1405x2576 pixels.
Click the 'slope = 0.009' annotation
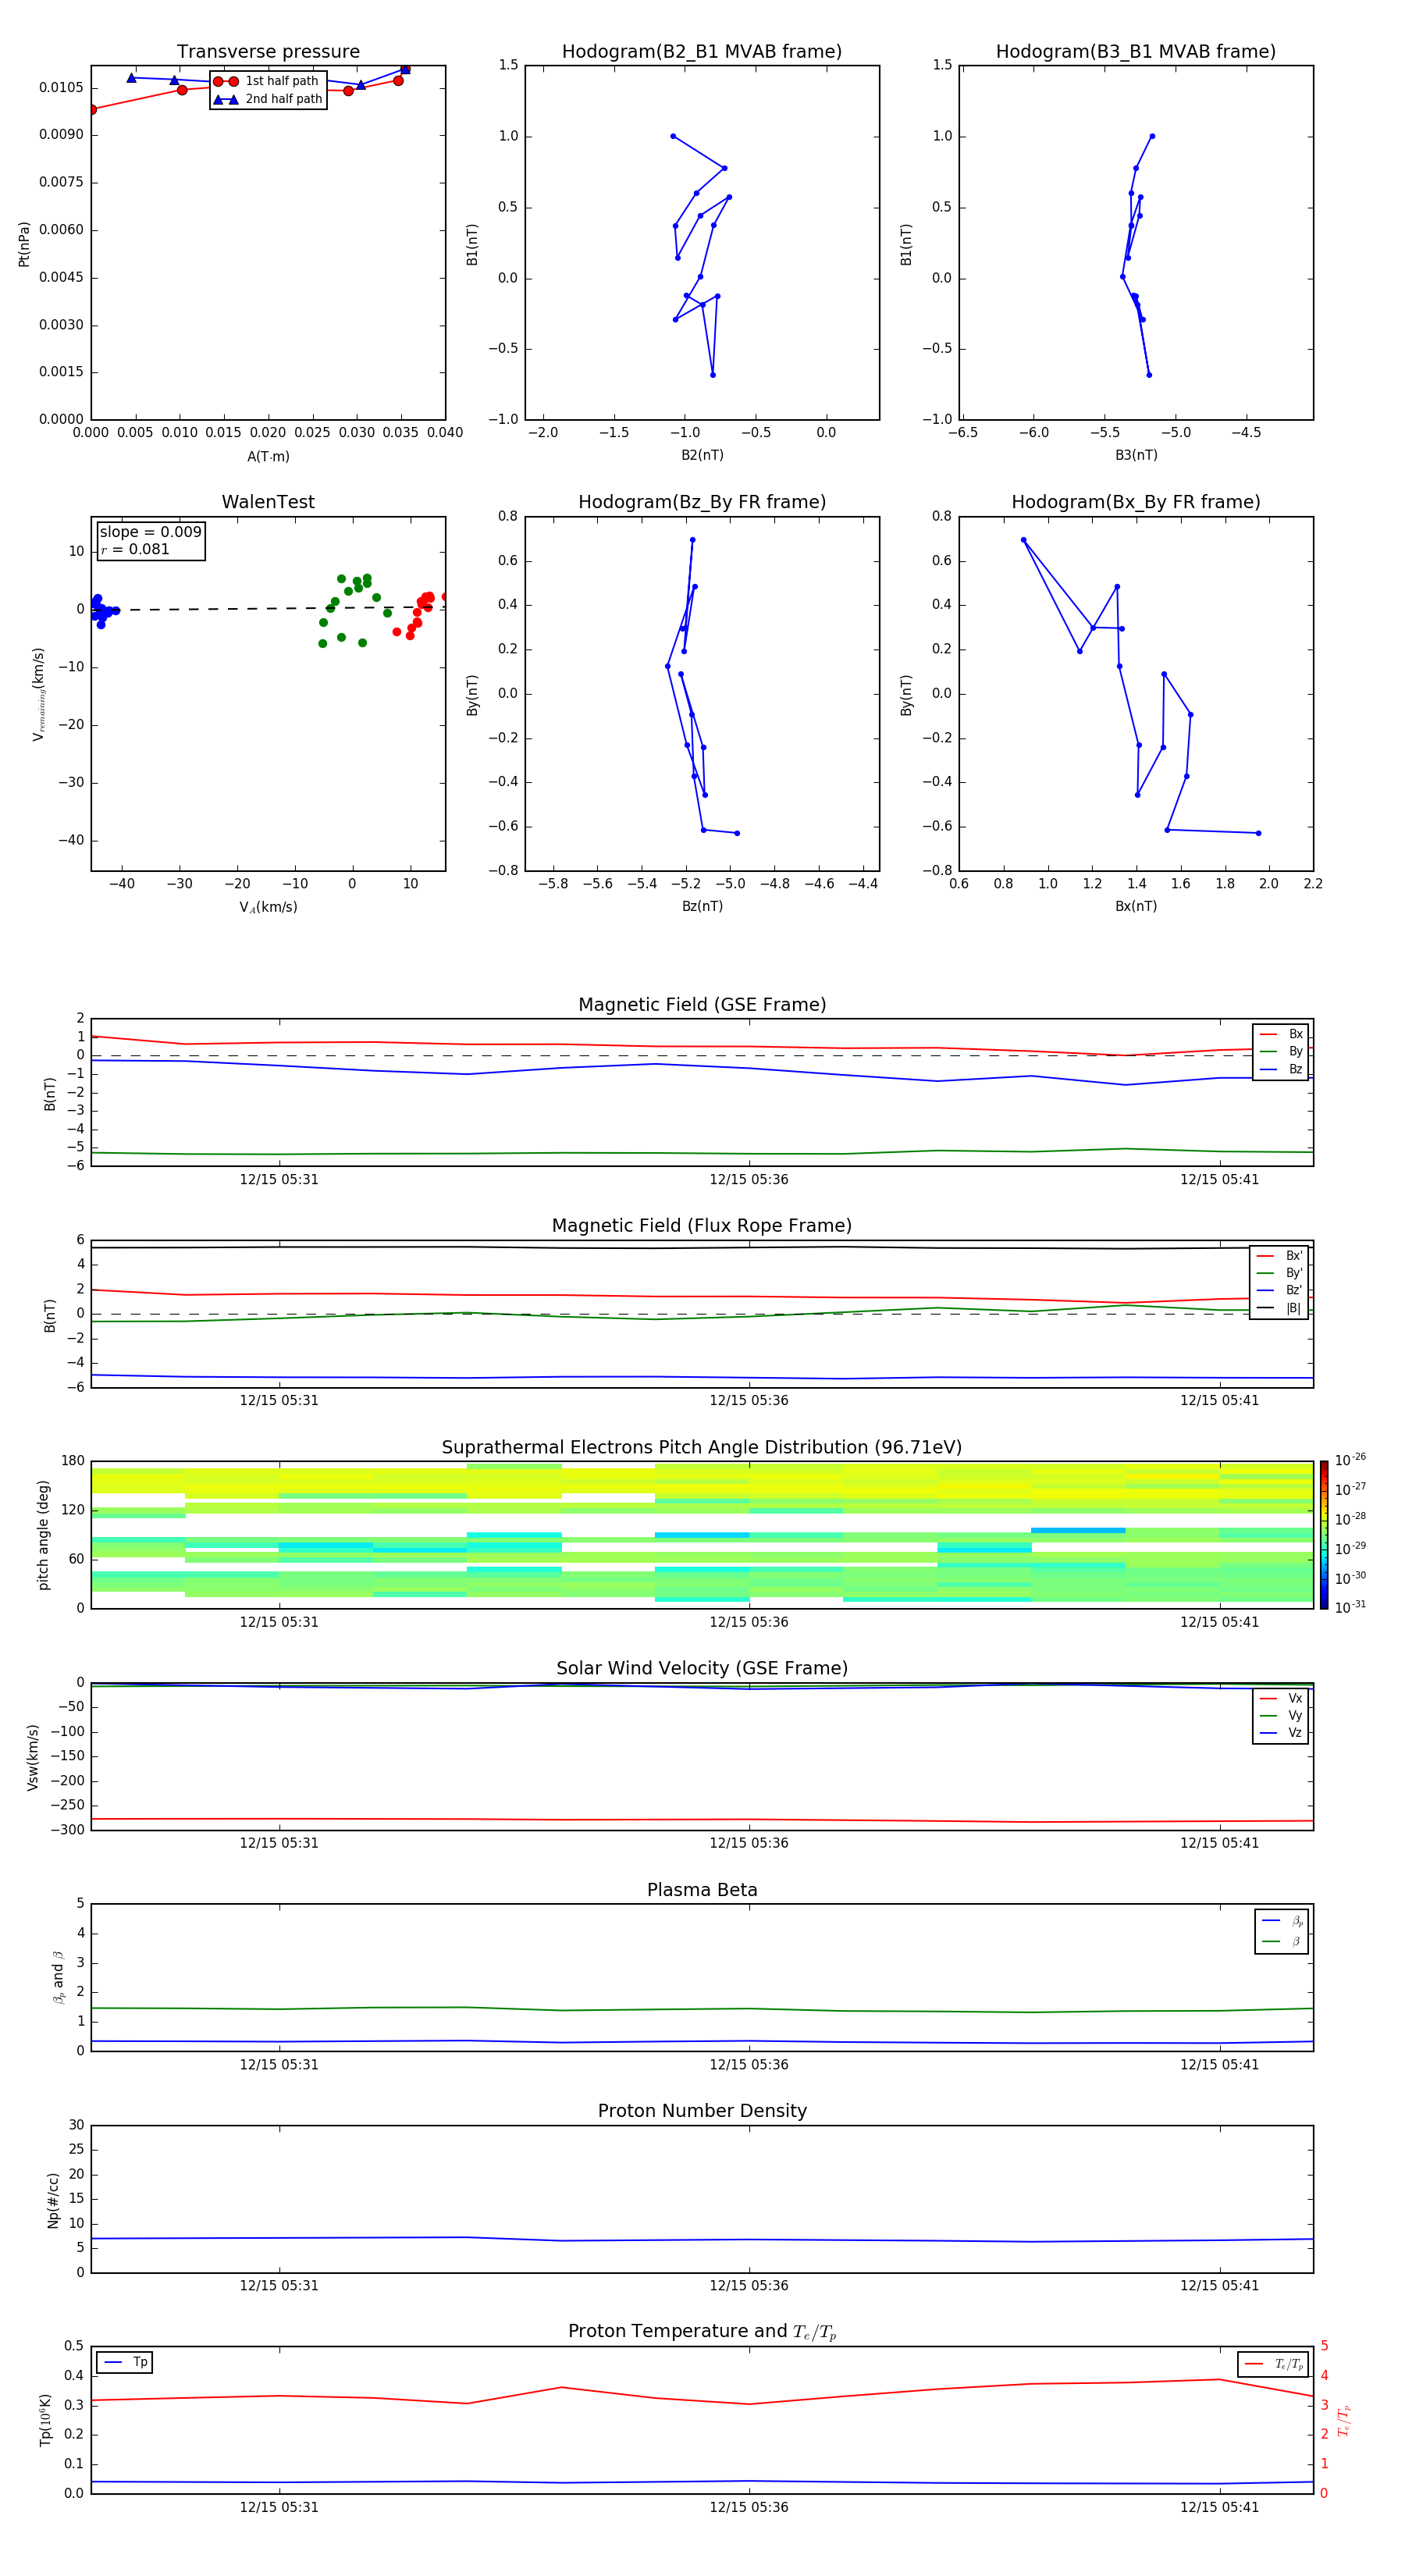151,532
